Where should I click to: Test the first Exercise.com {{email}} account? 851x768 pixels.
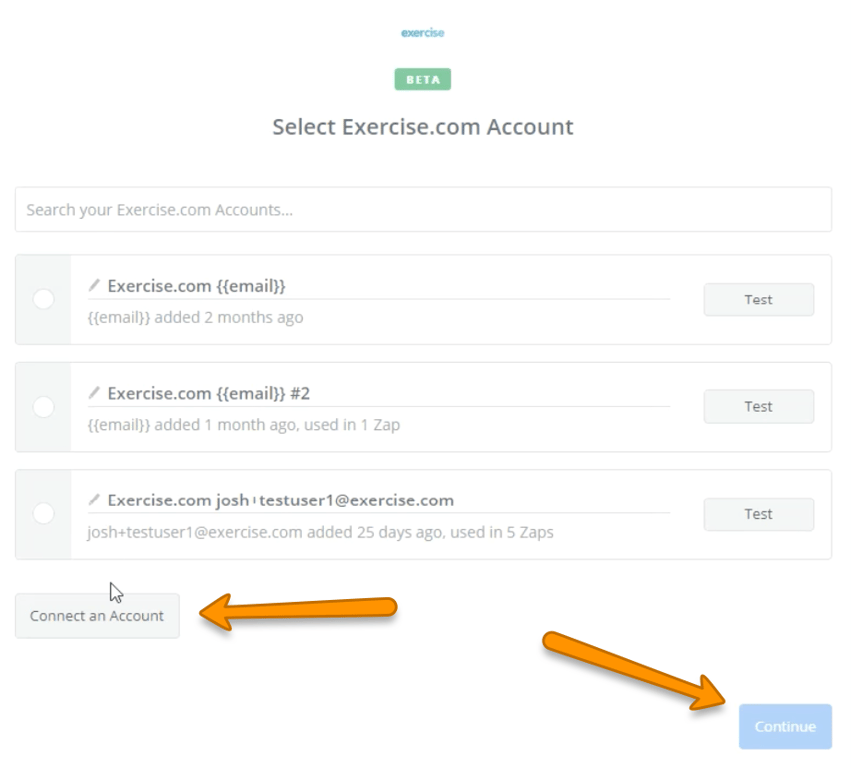point(758,299)
